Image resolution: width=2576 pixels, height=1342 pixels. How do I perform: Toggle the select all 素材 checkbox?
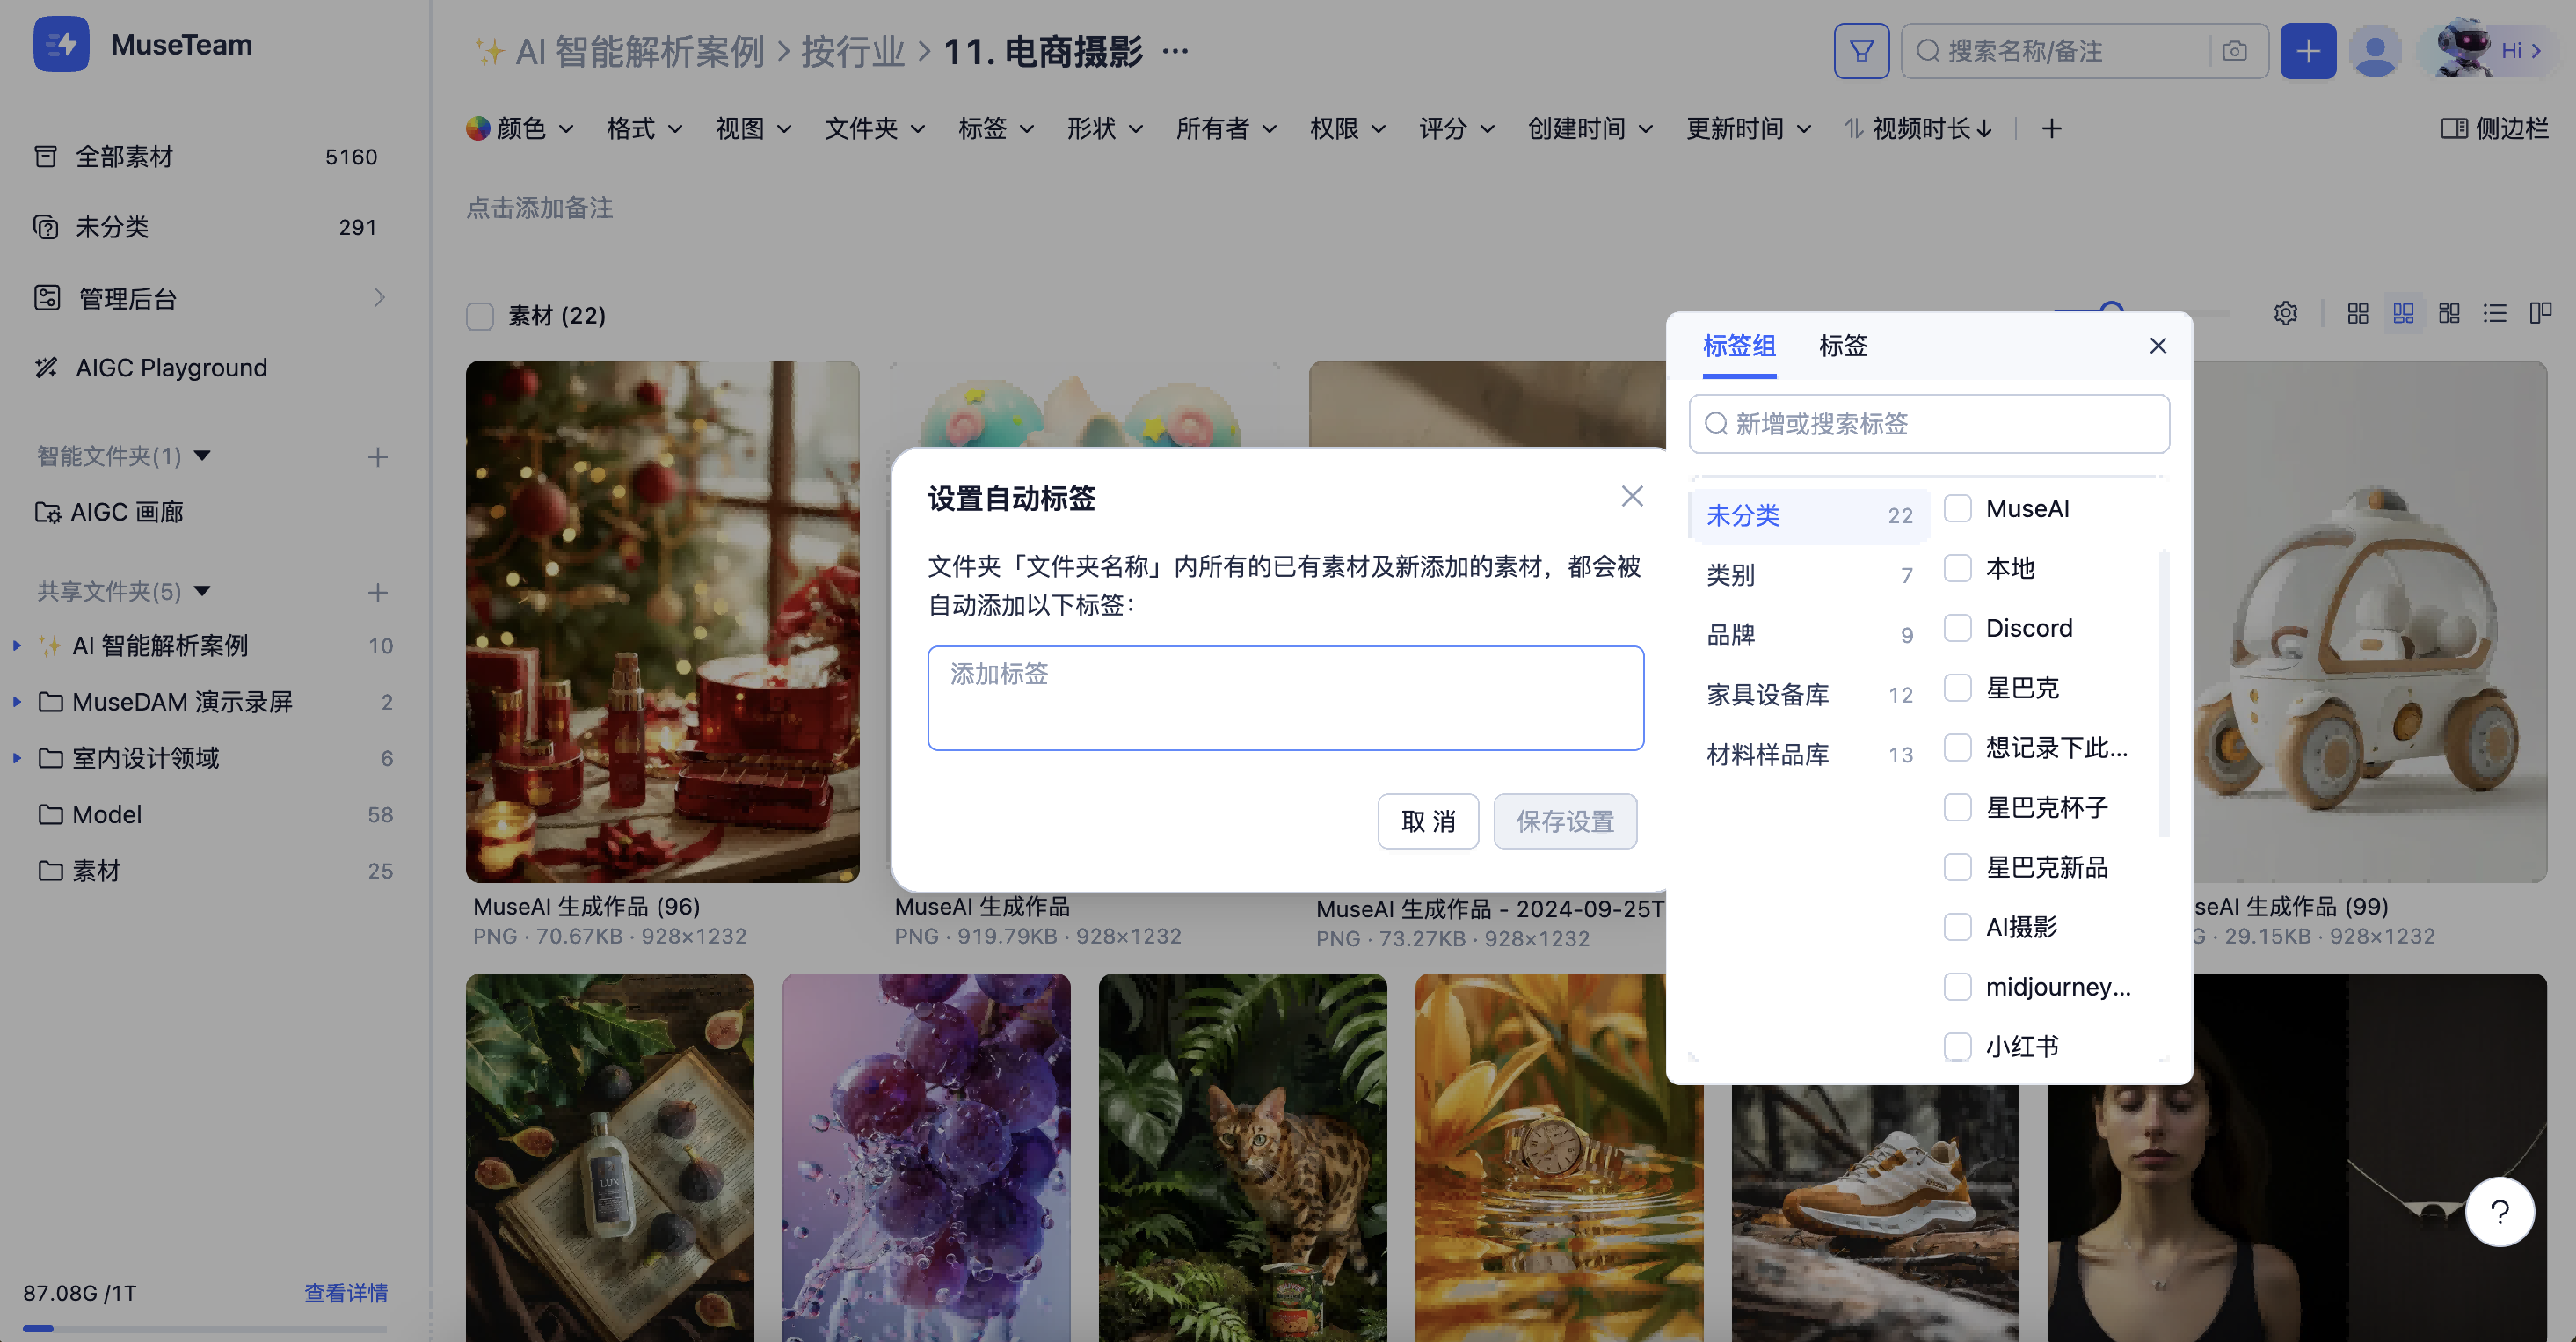point(480,316)
